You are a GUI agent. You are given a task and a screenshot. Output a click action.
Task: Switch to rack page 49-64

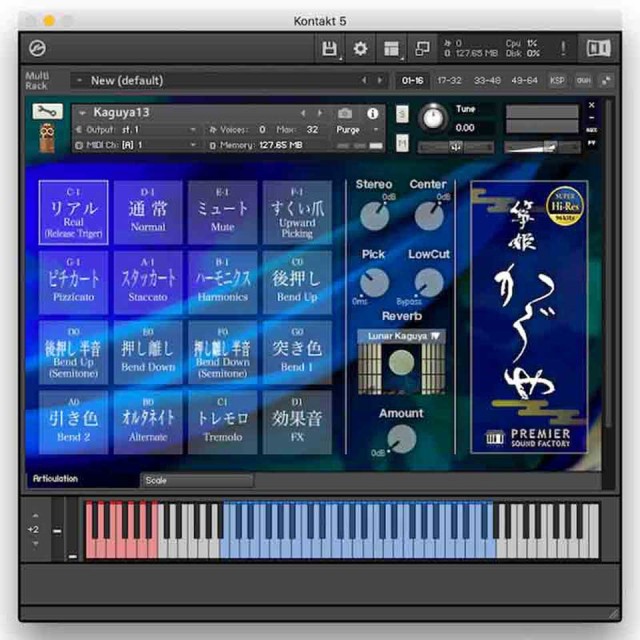524,80
